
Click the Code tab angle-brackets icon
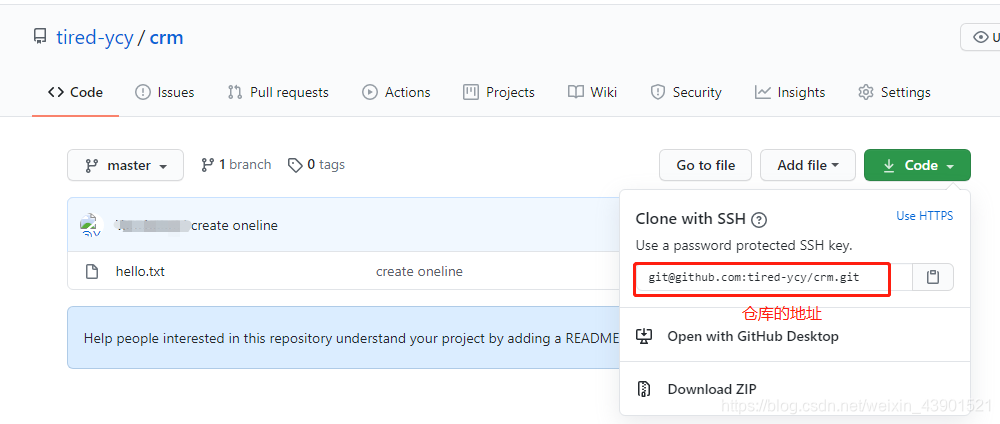pyautogui.click(x=55, y=92)
